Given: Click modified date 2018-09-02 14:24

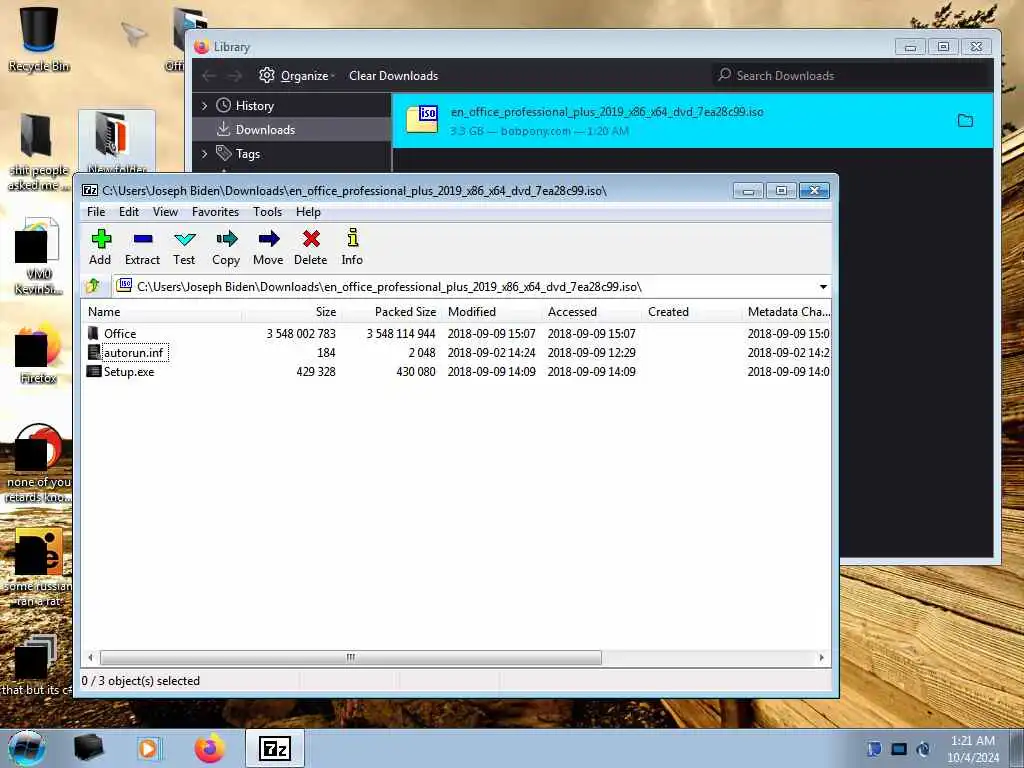Looking at the screenshot, I should click(491, 353).
